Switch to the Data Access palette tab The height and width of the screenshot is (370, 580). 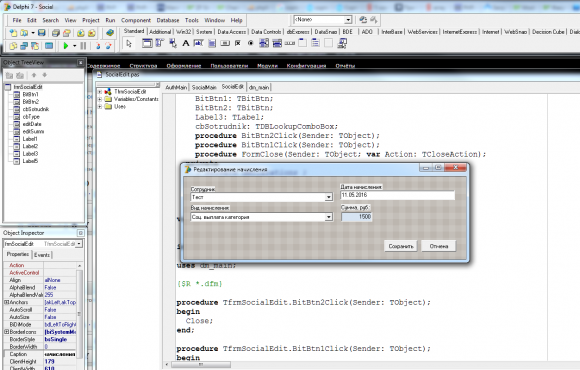point(232,32)
